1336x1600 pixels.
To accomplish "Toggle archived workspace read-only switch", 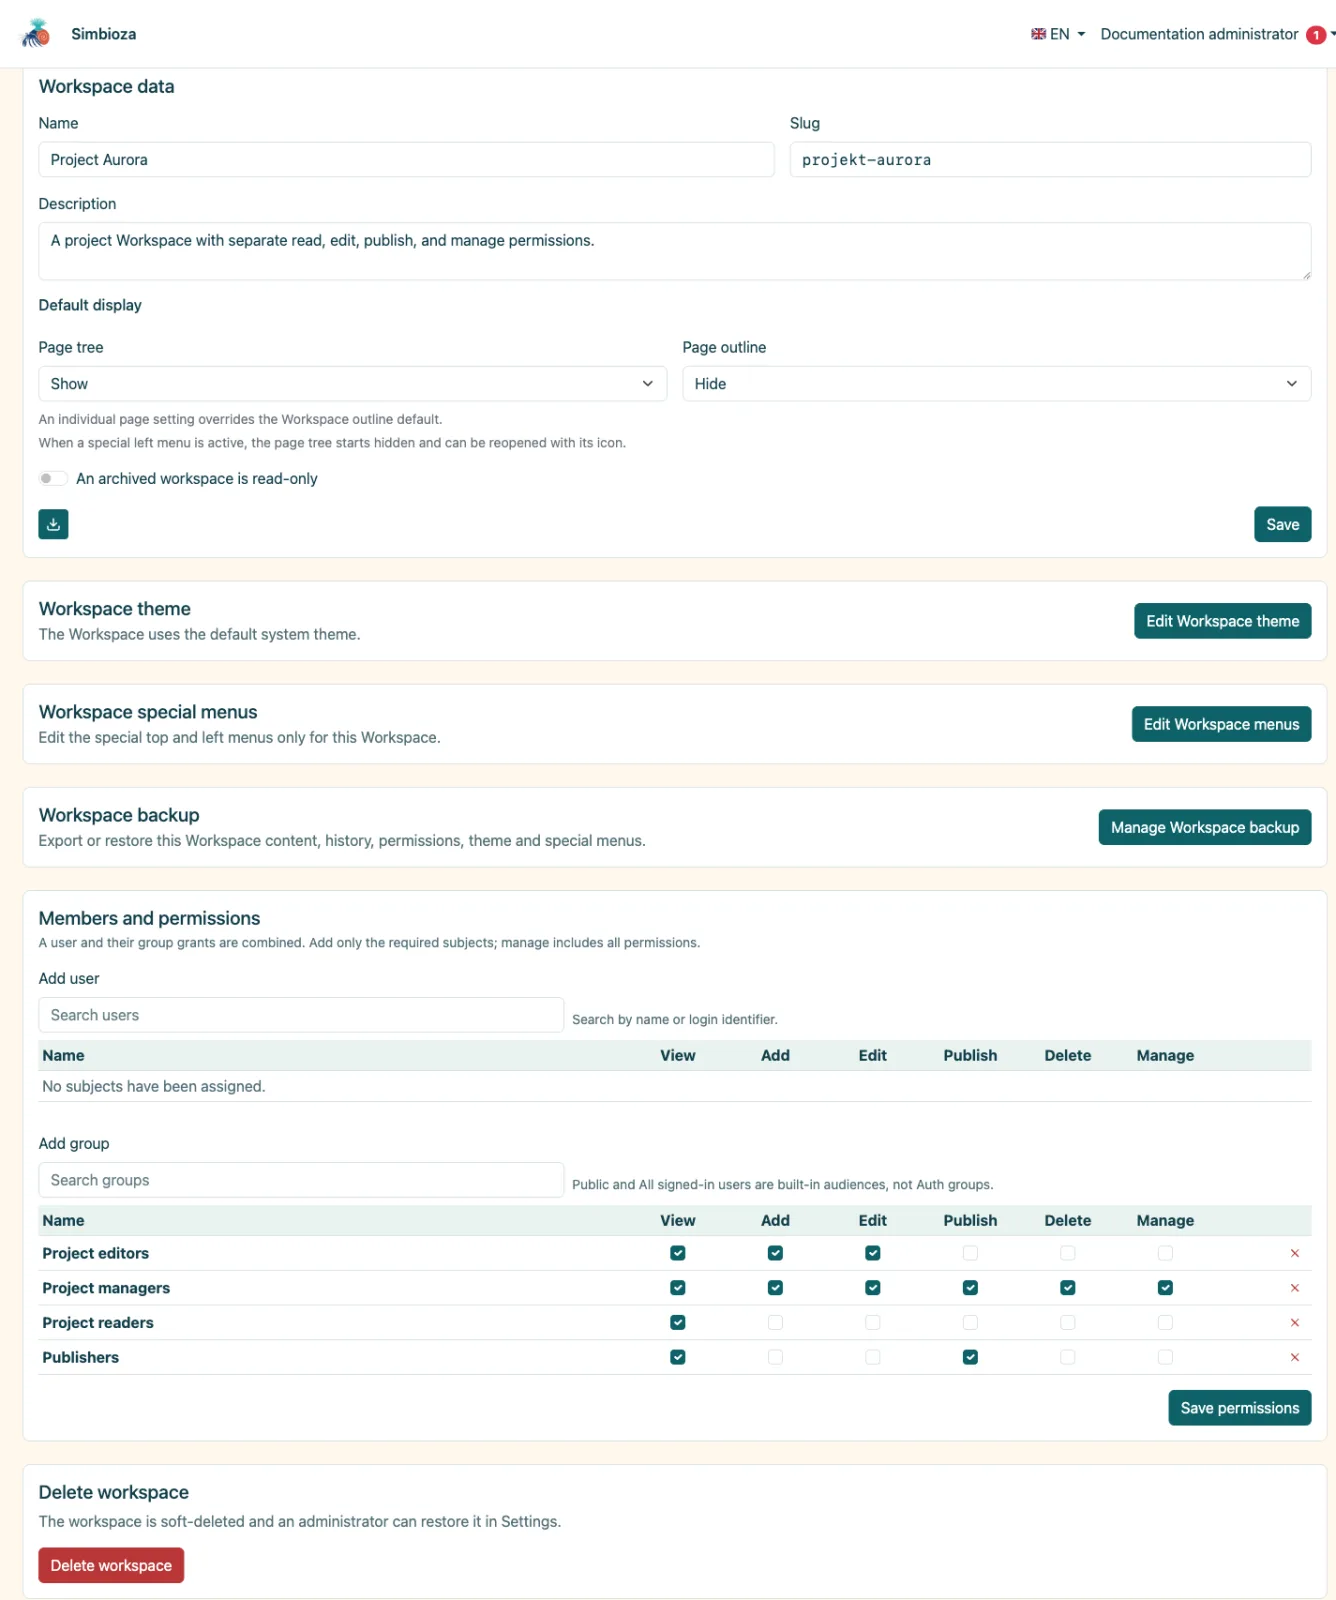I will click(53, 478).
